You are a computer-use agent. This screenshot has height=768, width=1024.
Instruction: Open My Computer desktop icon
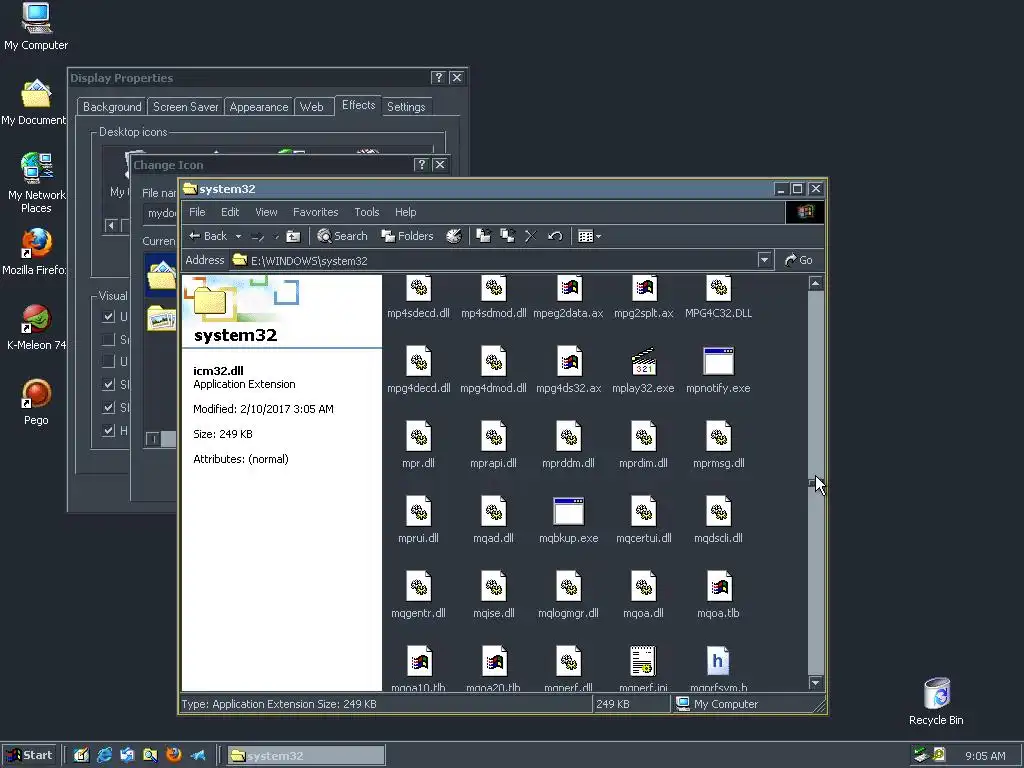pyautogui.click(x=36, y=27)
